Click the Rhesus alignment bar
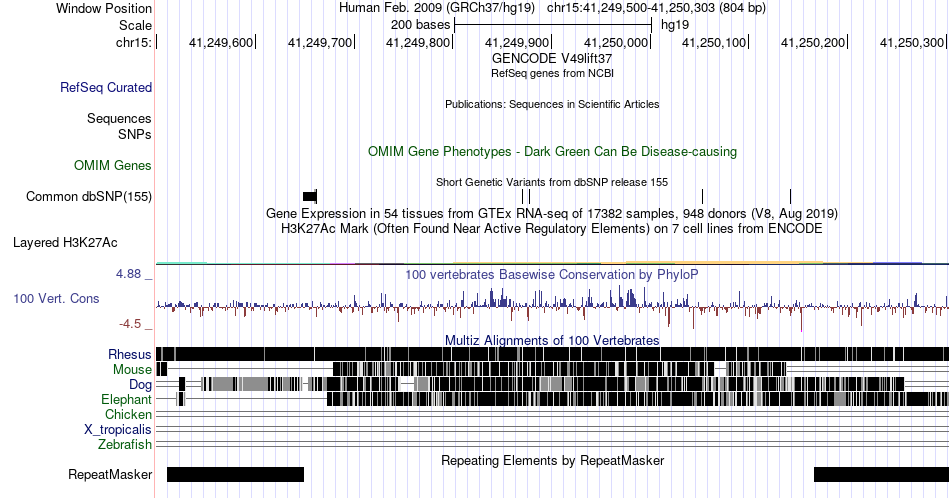950x498 pixels. click(552, 354)
